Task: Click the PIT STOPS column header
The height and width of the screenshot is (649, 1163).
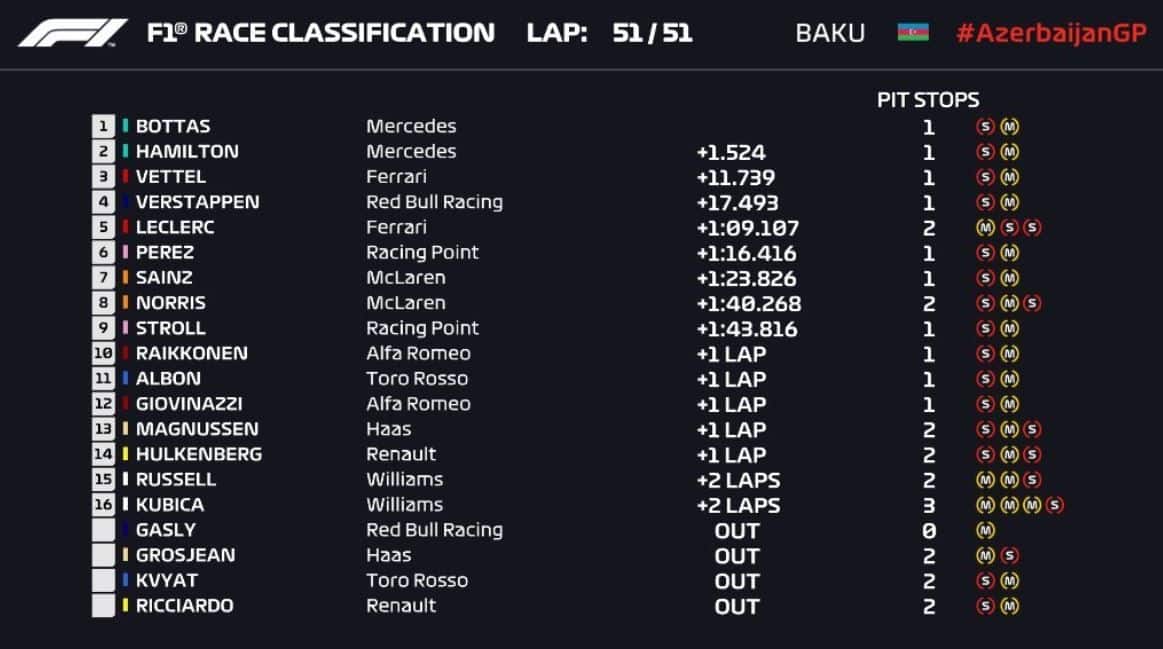Action: pos(928,100)
